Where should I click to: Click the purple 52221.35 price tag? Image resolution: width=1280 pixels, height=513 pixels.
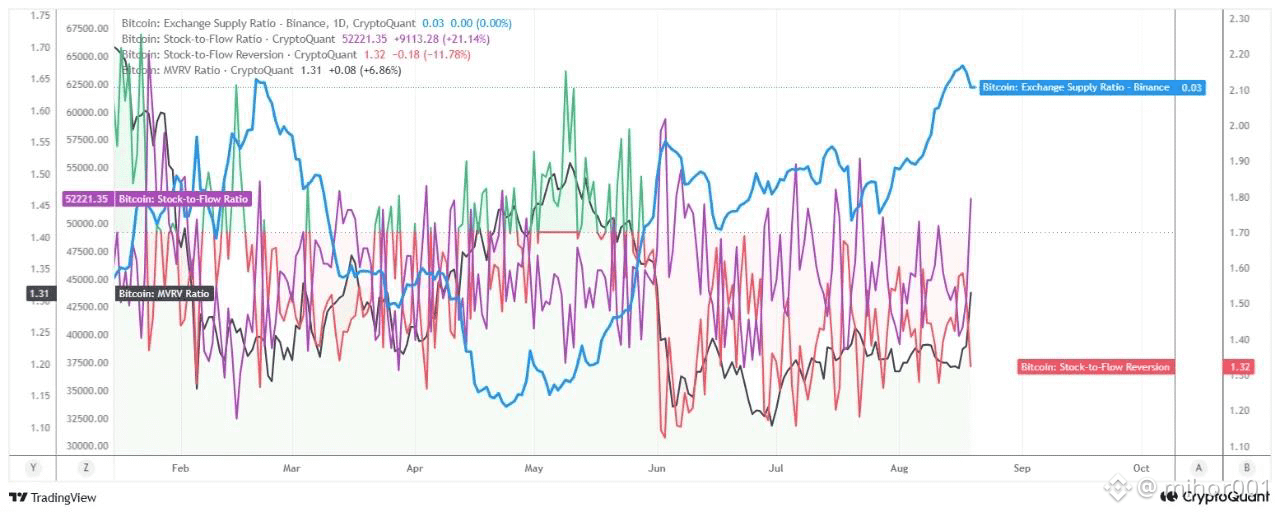coord(88,199)
